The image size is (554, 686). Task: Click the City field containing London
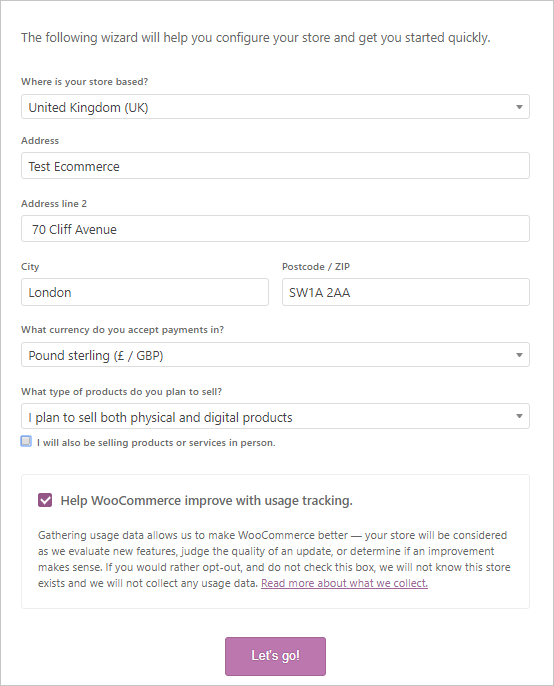tap(145, 292)
